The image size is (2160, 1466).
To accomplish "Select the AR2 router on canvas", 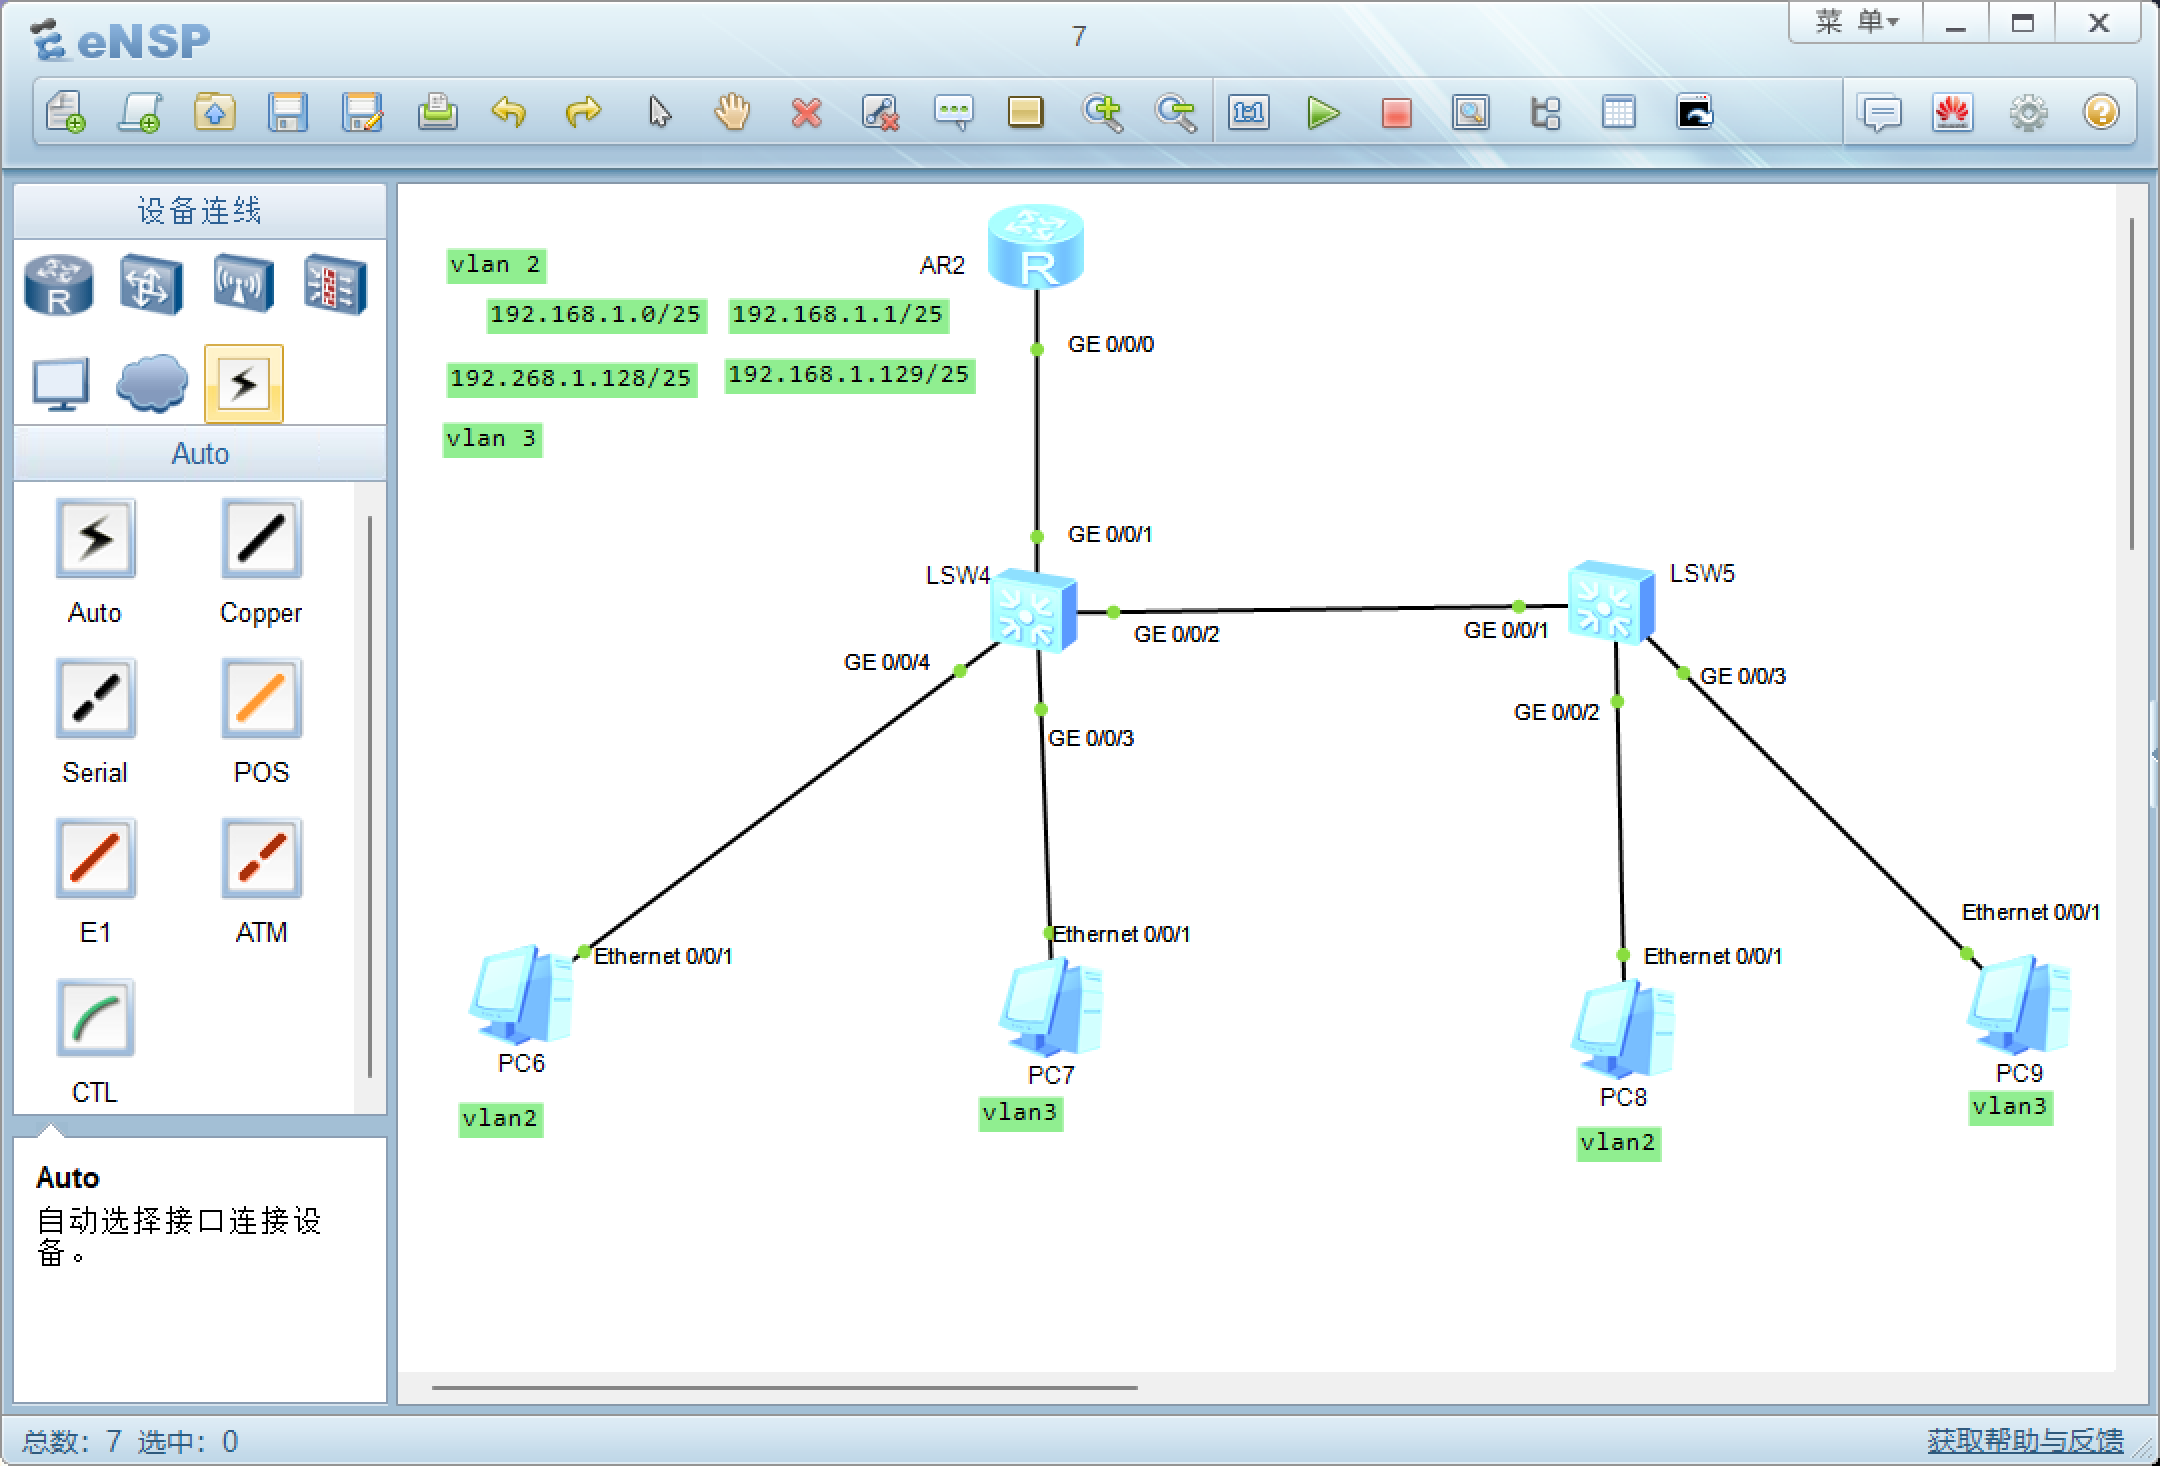I will pos(1036,246).
